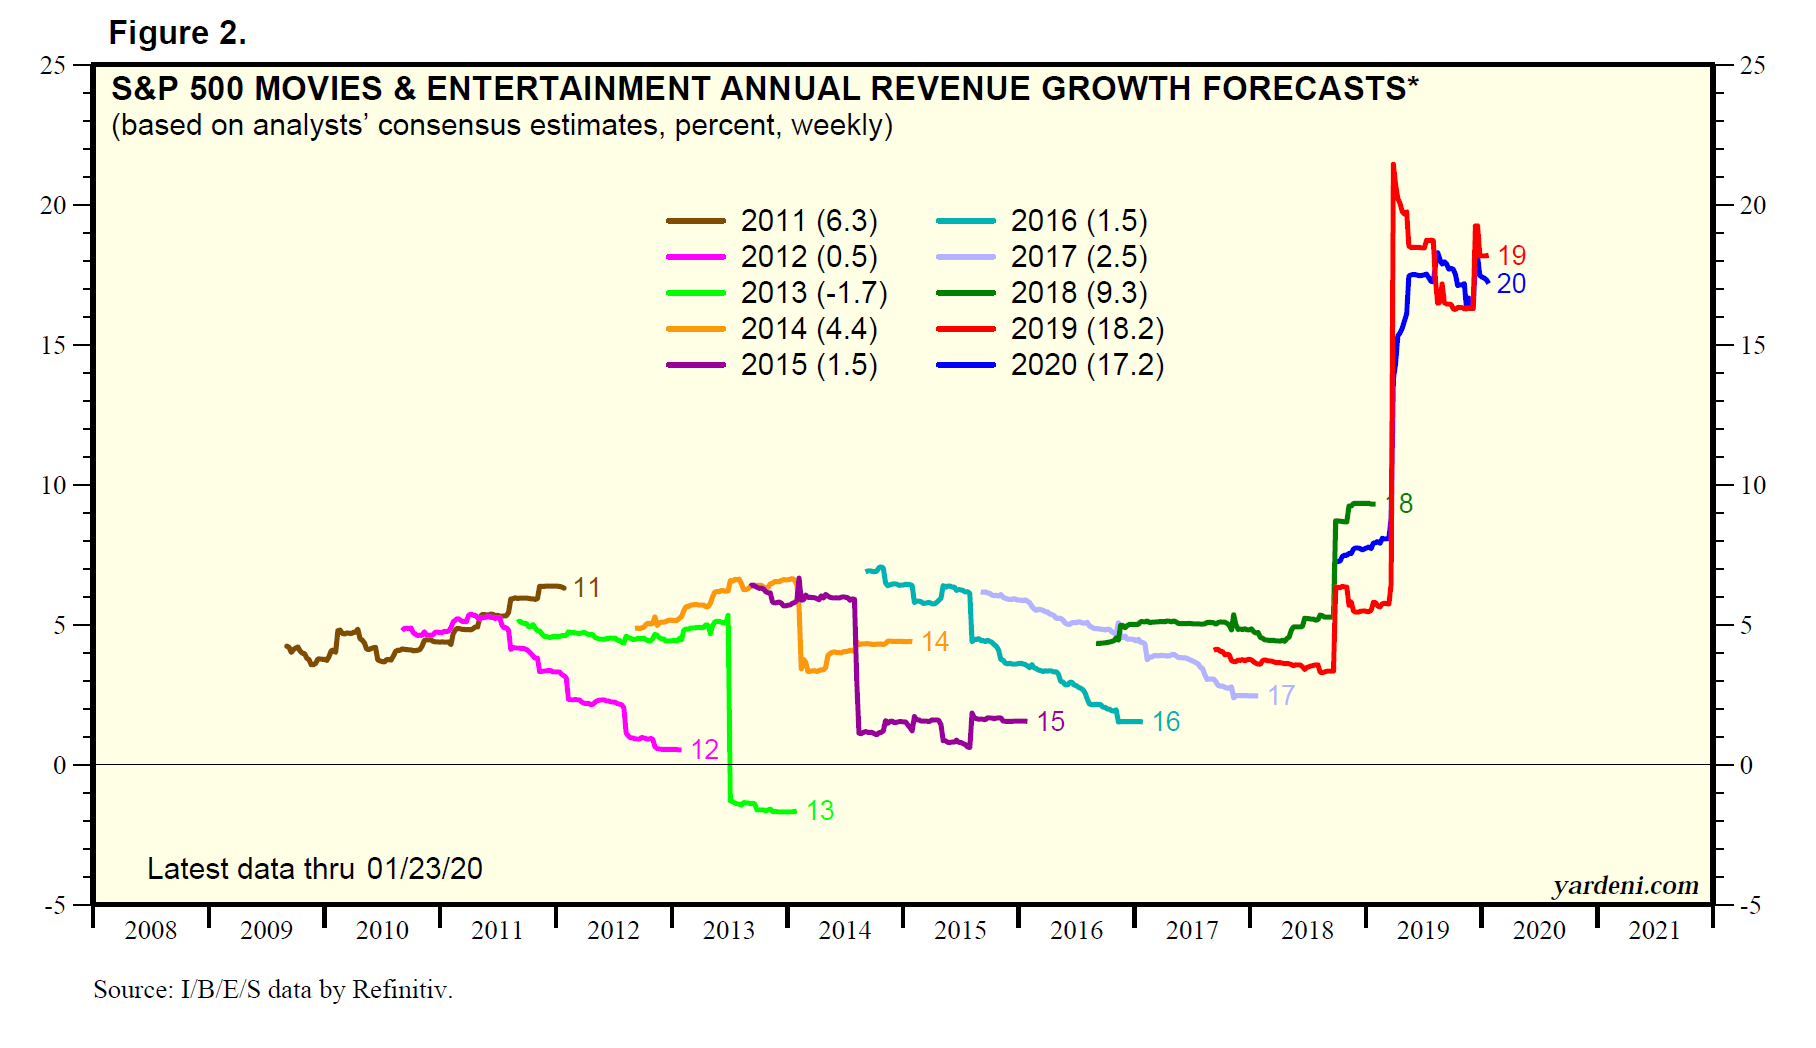Select the "2018 (9.3)" legend text
The image size is (1816, 1048).
coord(1079,293)
